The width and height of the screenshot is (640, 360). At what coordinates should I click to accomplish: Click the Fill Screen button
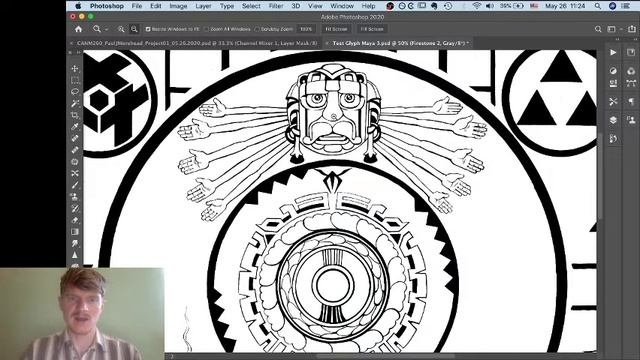click(372, 29)
